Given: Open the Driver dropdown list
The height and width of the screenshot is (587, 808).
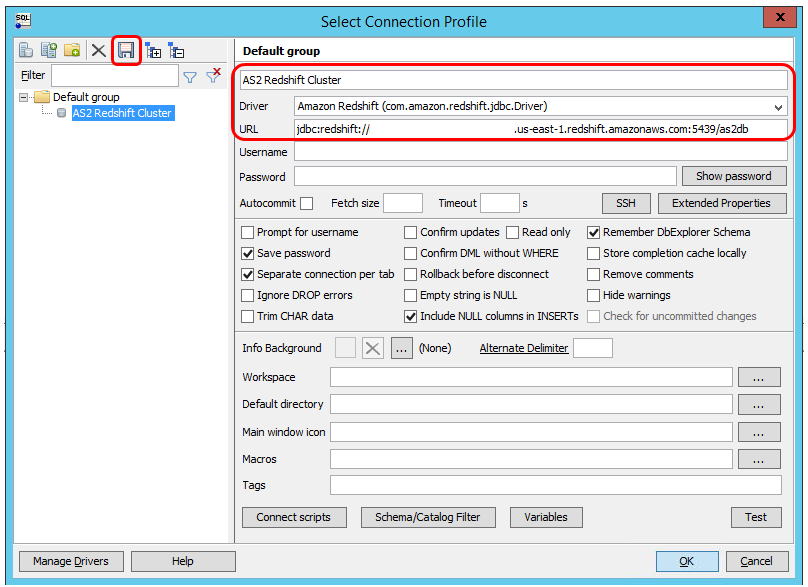Looking at the screenshot, I should pyautogui.click(x=778, y=107).
